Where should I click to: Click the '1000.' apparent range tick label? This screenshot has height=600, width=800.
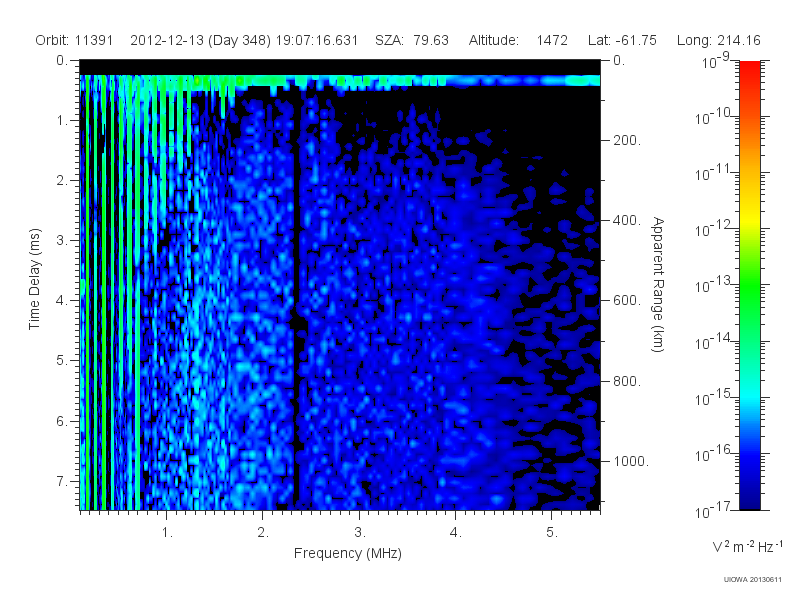point(631,461)
